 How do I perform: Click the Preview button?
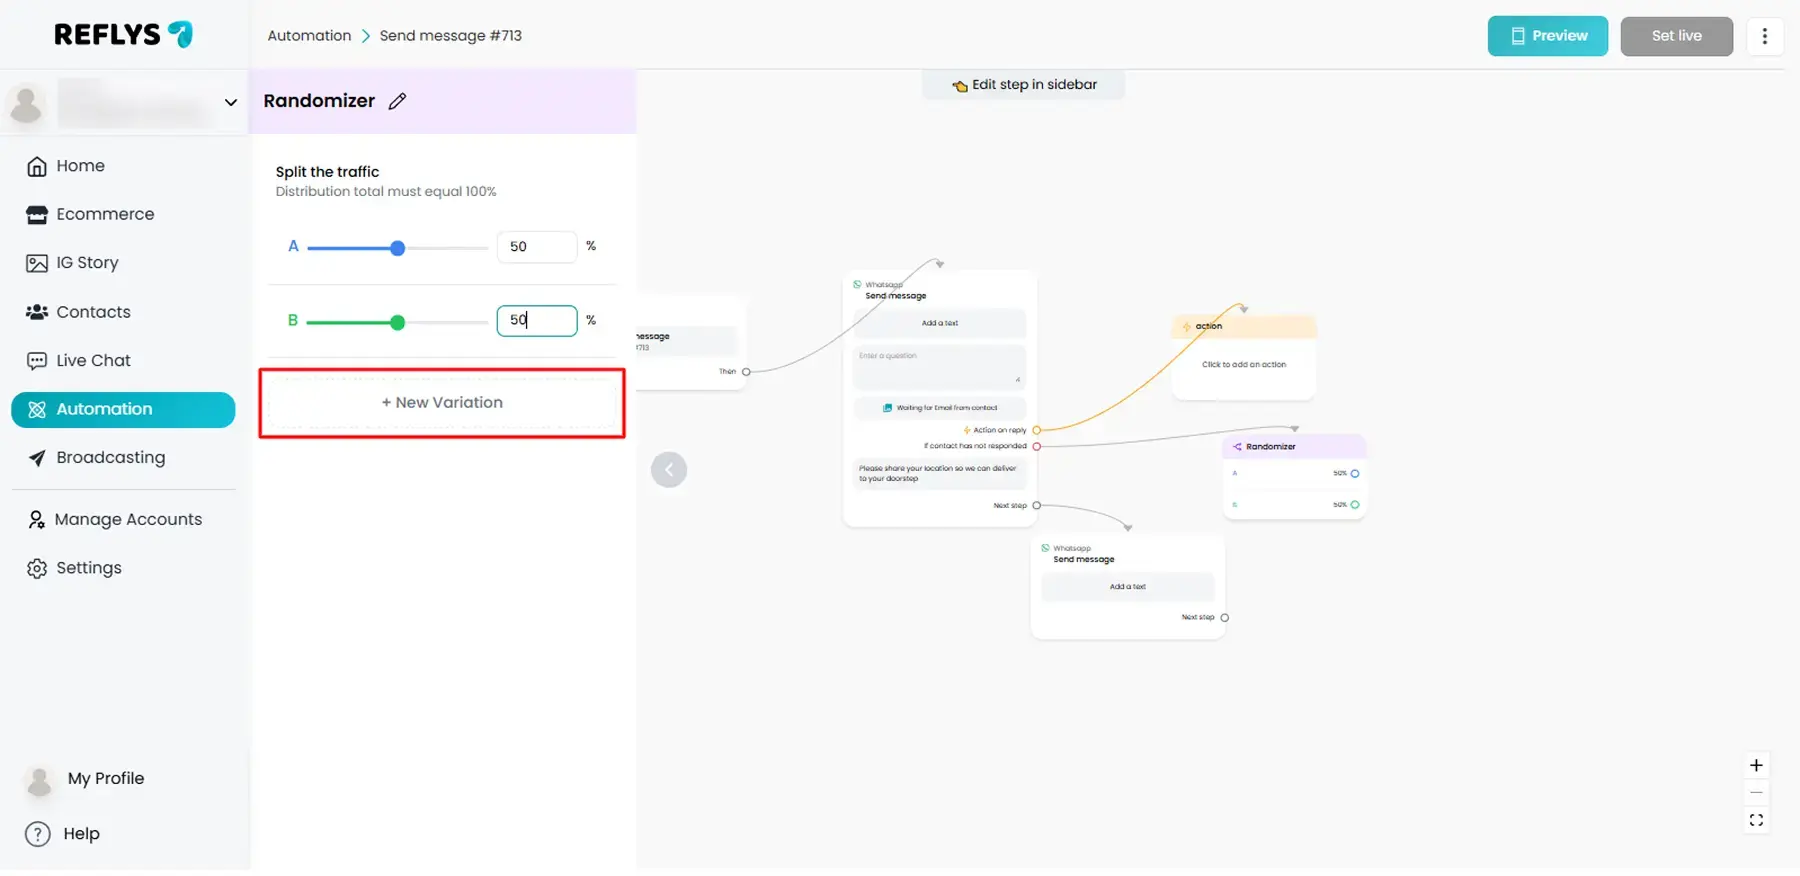[1547, 36]
